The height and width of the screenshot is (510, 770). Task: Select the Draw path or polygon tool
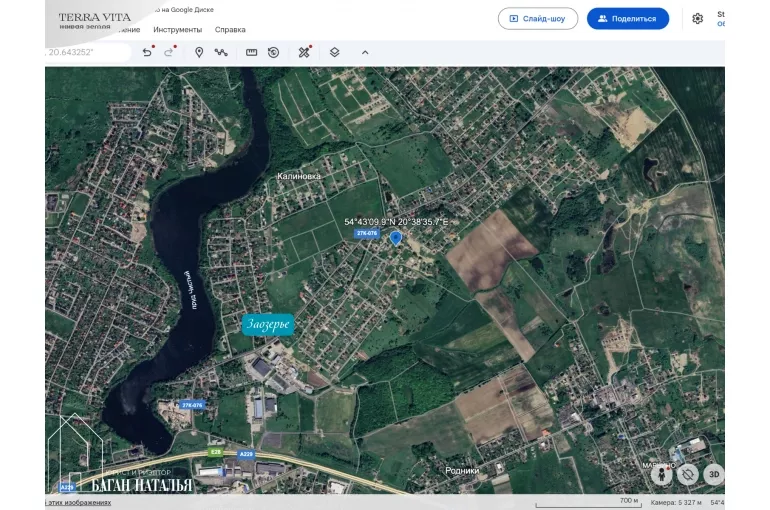[x=221, y=52]
